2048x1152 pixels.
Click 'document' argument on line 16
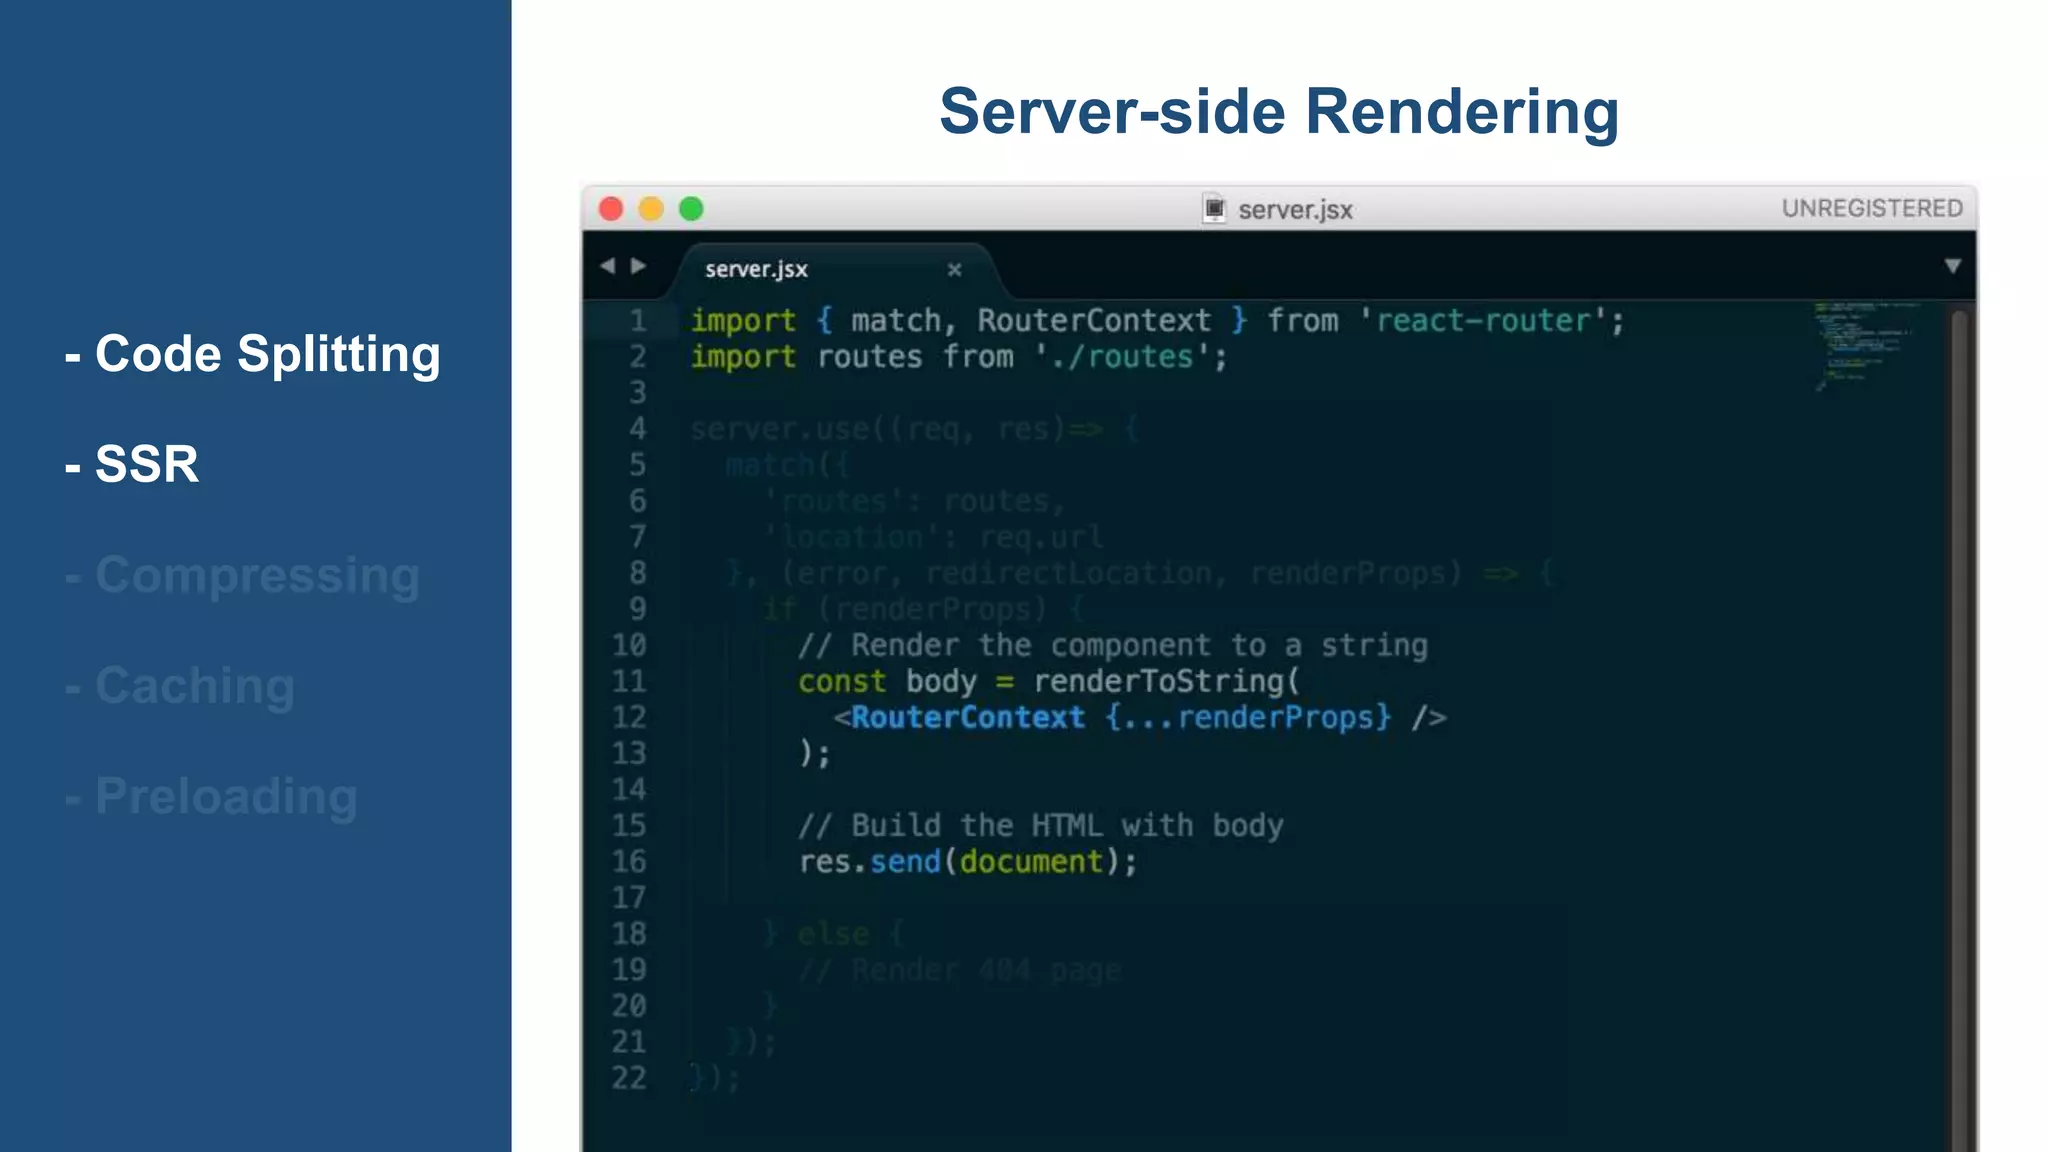click(x=1031, y=862)
